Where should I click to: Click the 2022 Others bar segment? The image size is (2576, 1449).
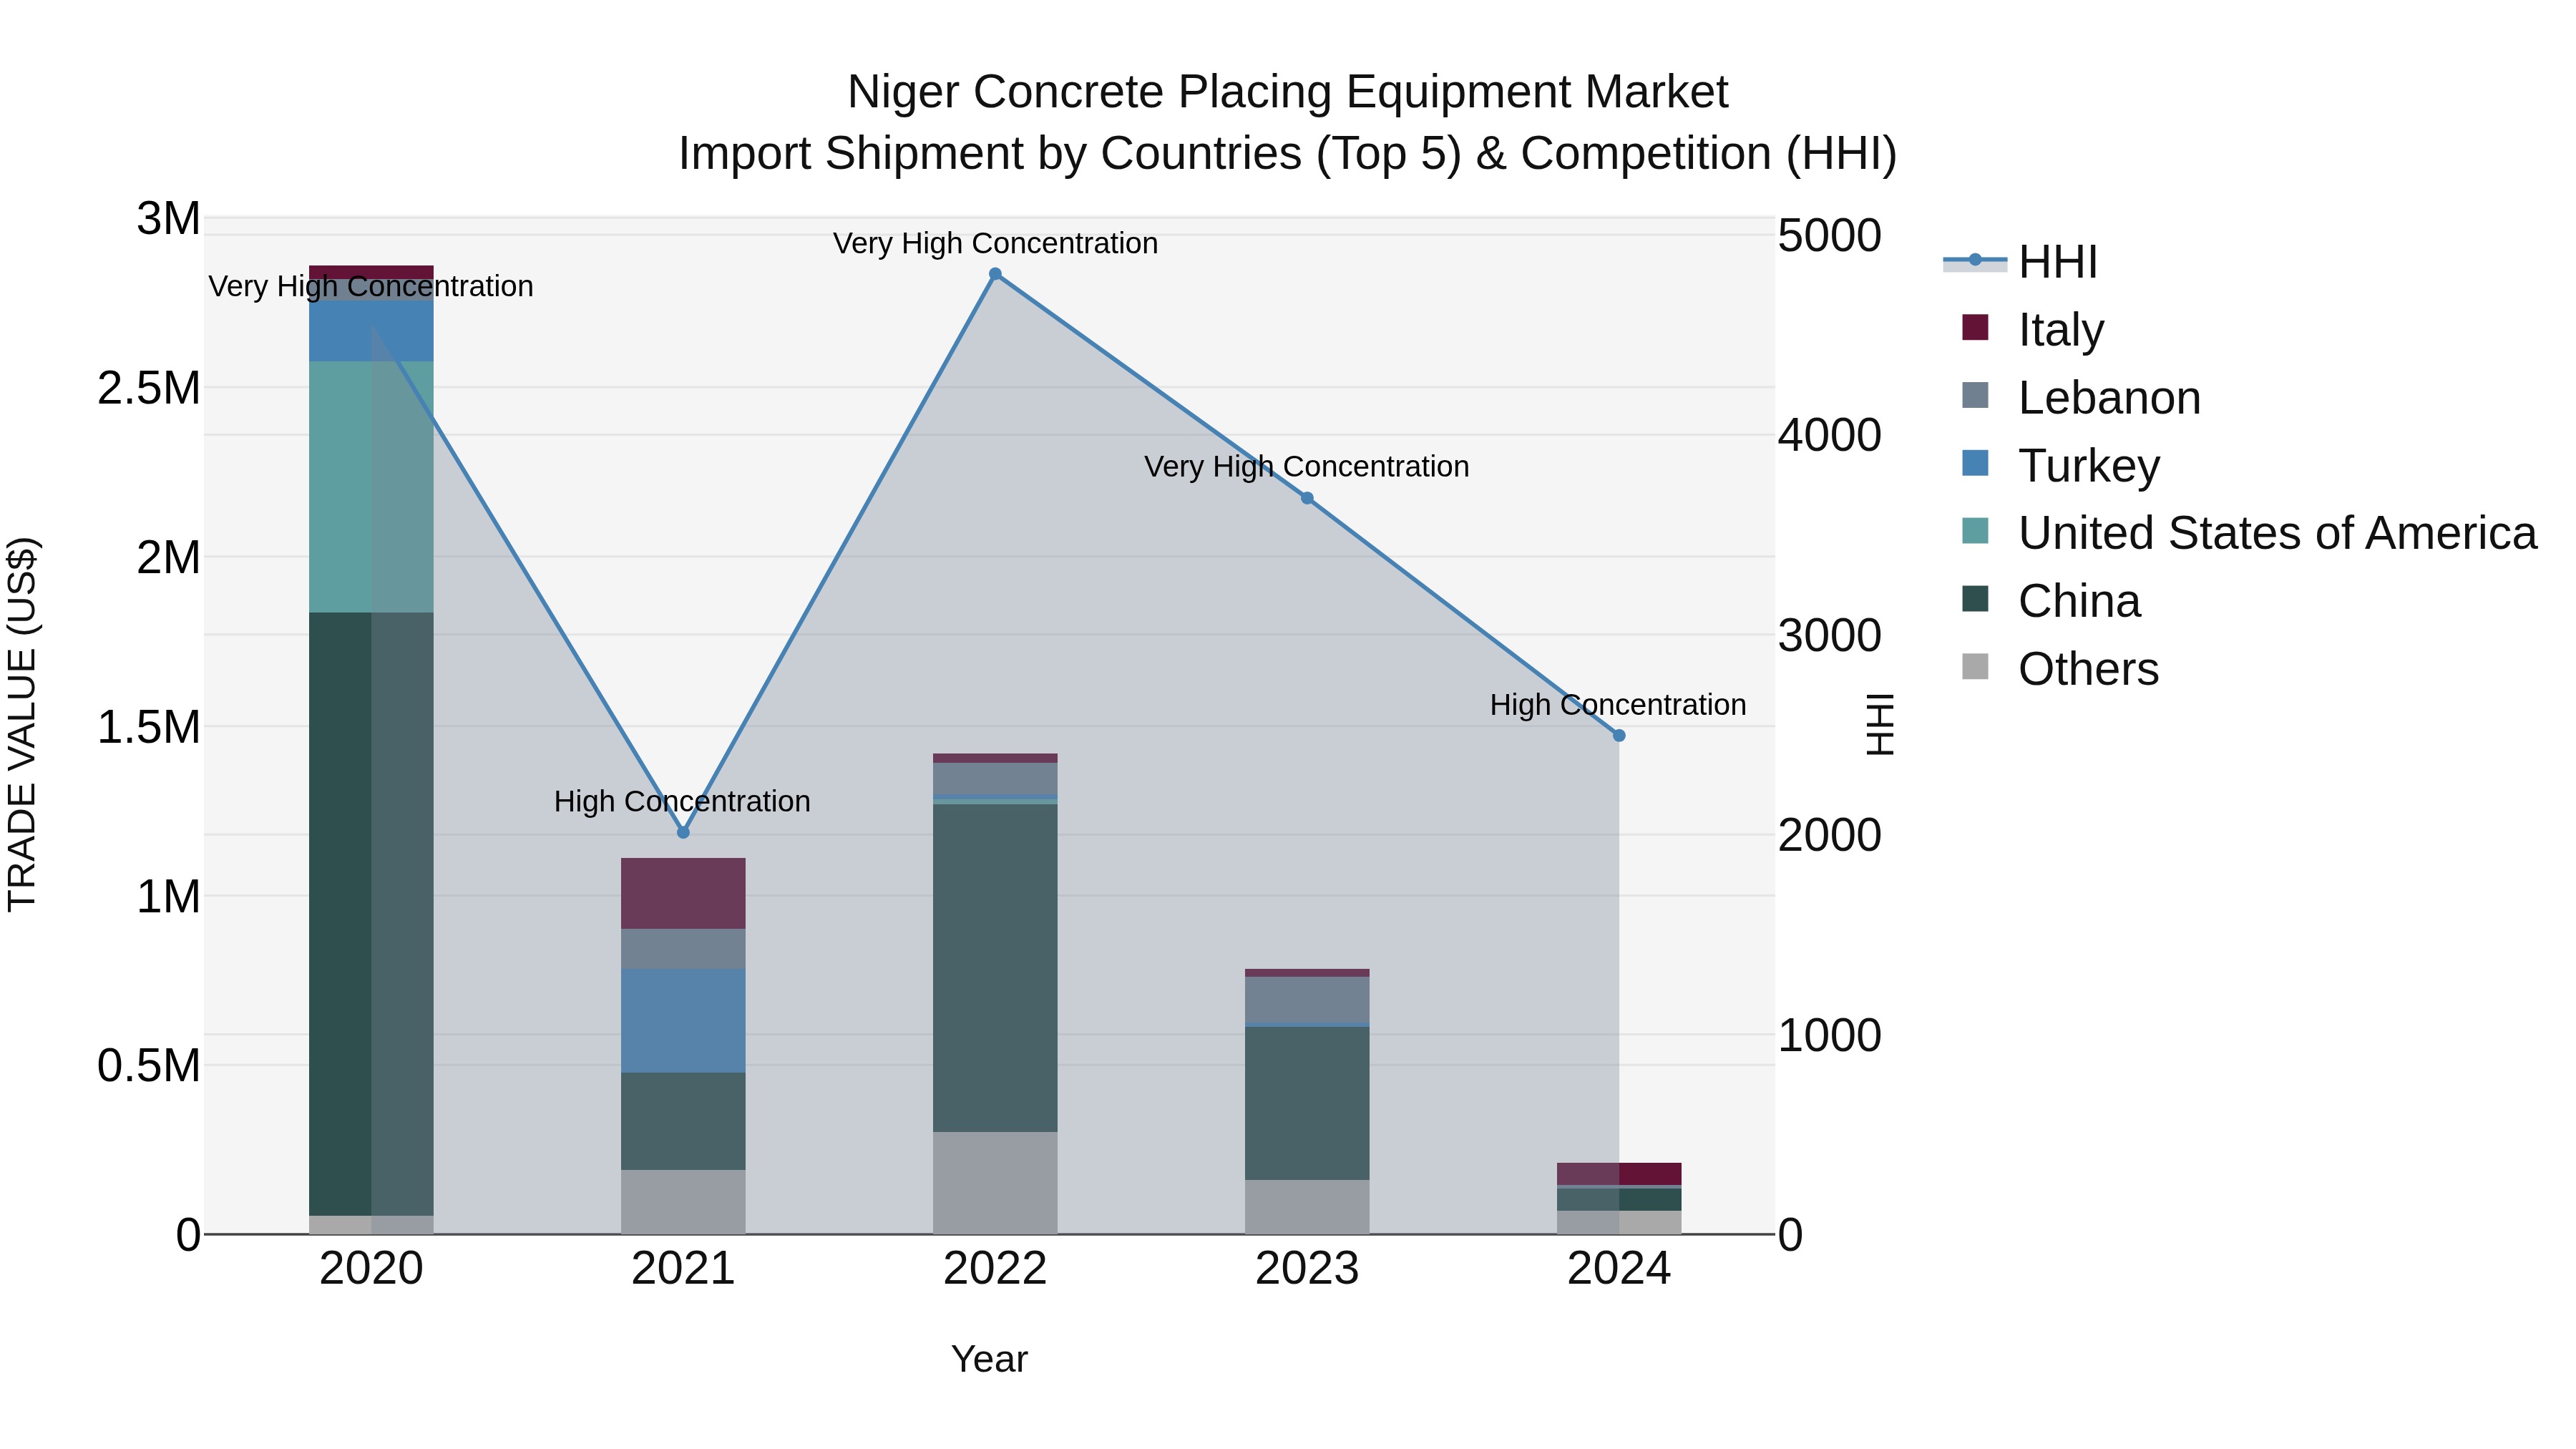pyautogui.click(x=995, y=1183)
